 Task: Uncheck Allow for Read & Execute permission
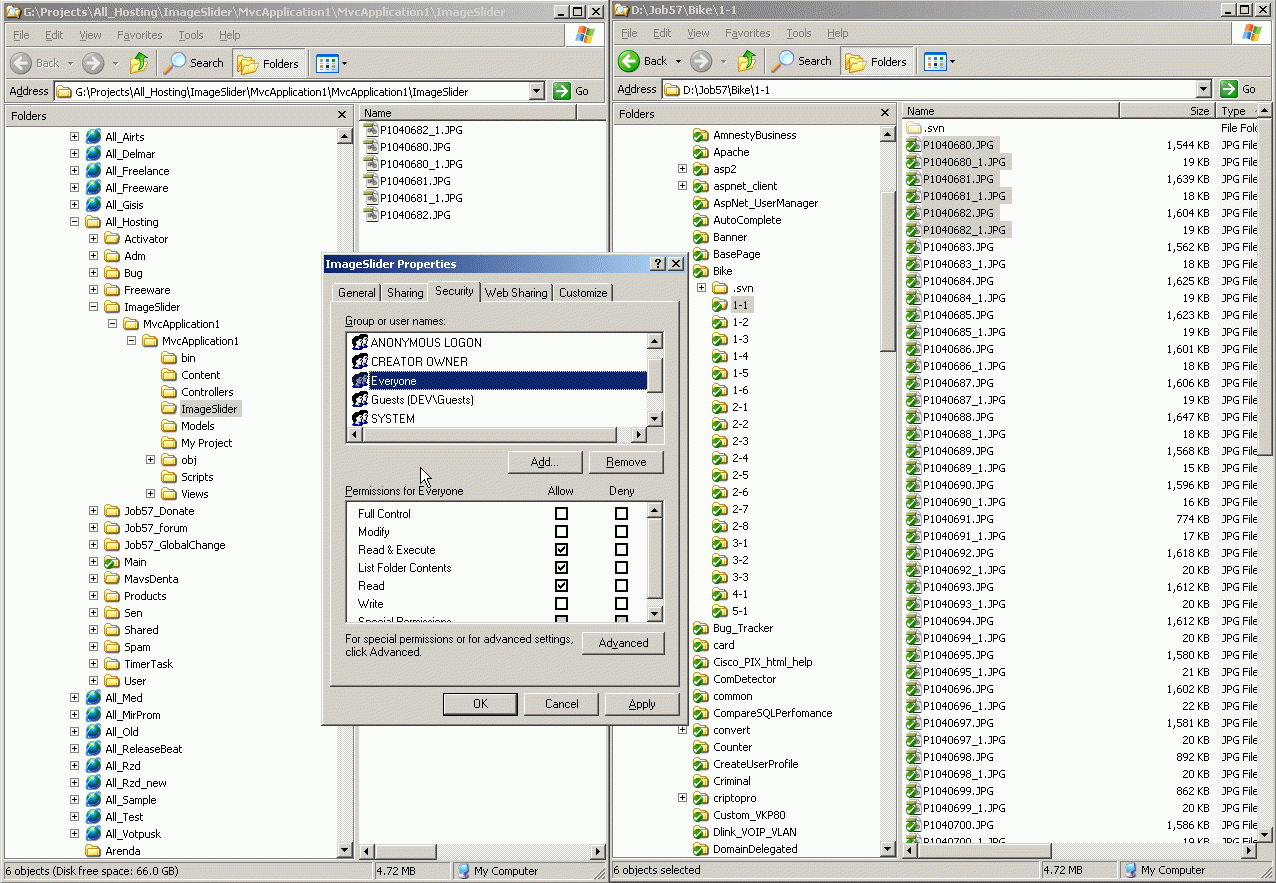[x=561, y=550]
